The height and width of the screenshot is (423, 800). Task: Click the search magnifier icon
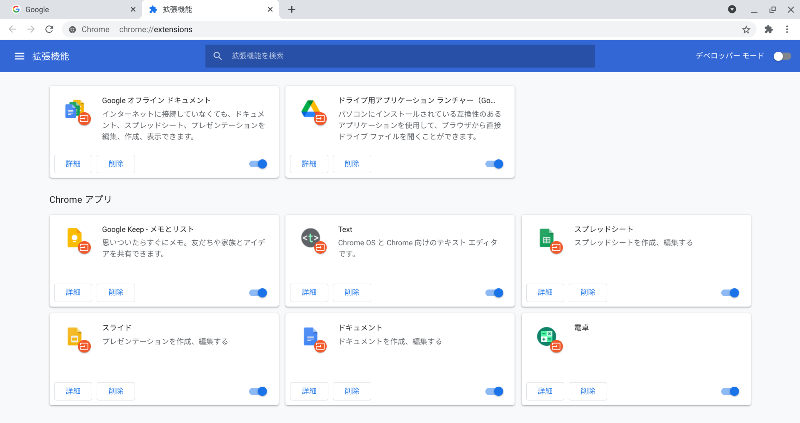(x=218, y=56)
